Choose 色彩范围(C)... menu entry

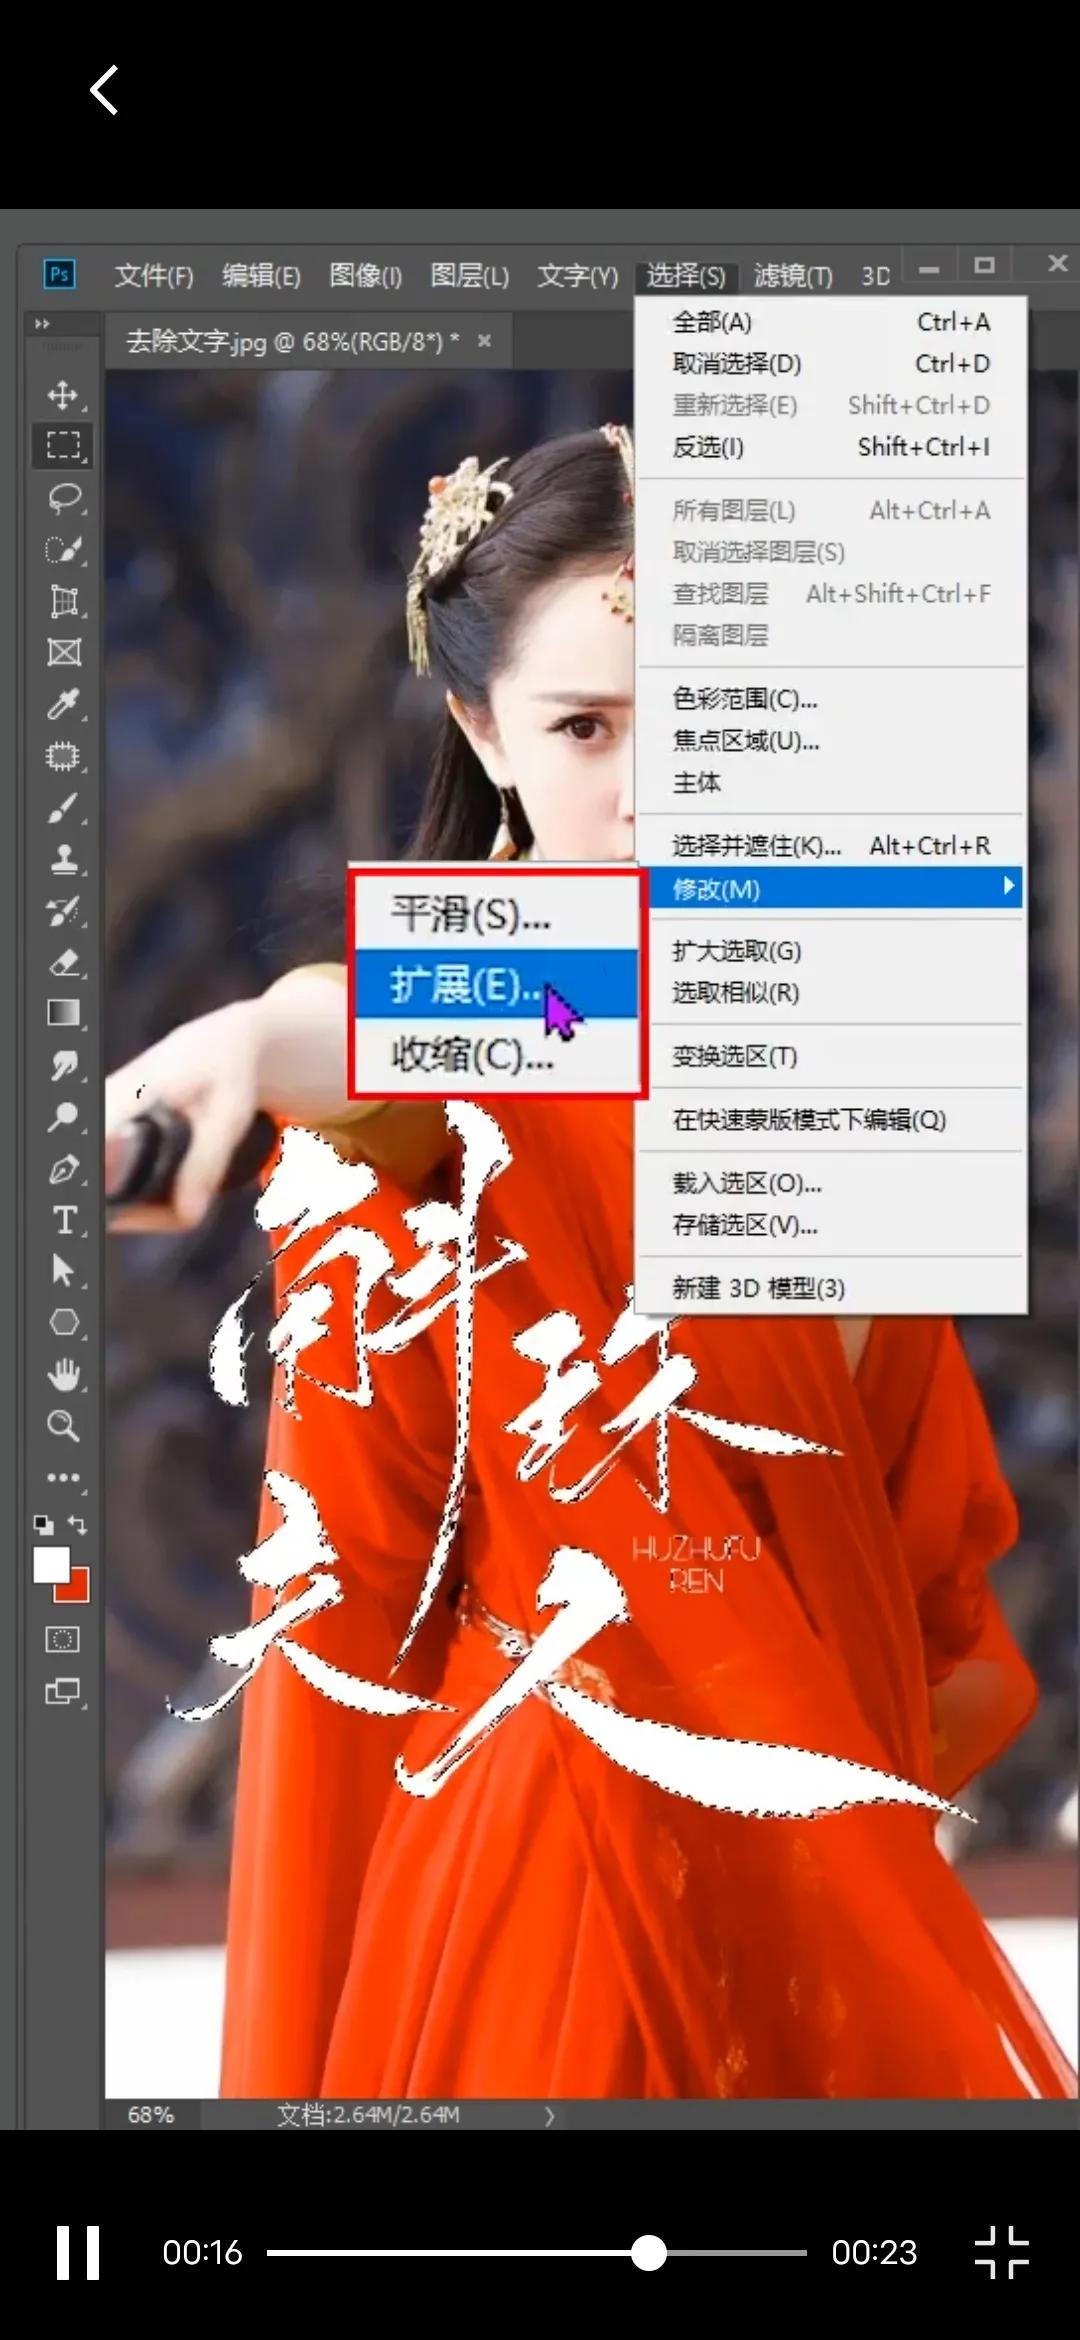pos(831,699)
